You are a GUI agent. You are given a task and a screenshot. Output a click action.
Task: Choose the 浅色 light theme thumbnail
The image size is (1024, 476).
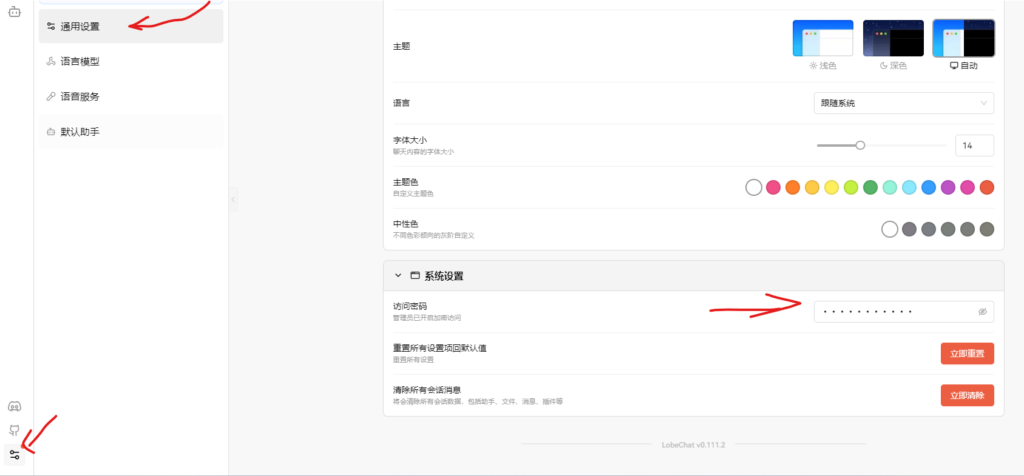click(823, 38)
